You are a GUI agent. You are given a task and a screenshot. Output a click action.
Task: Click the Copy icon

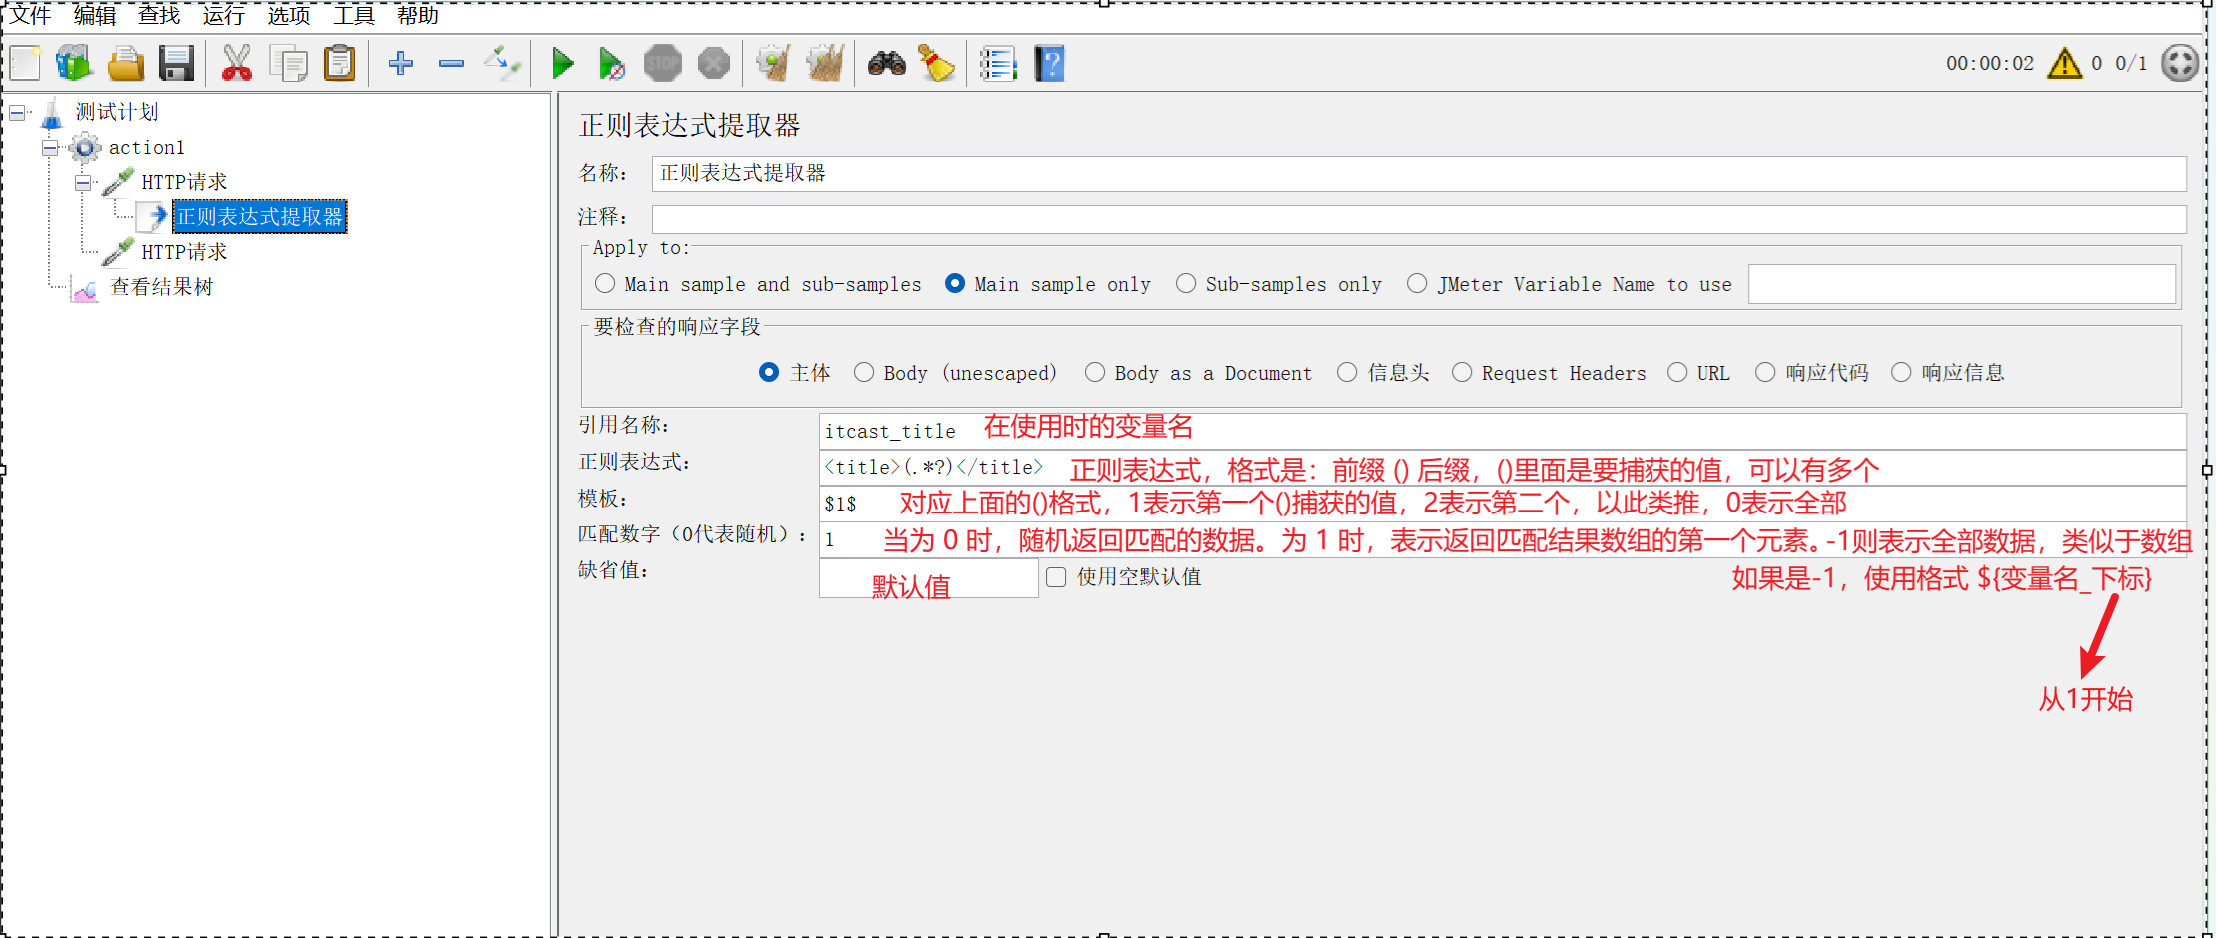pyautogui.click(x=289, y=63)
